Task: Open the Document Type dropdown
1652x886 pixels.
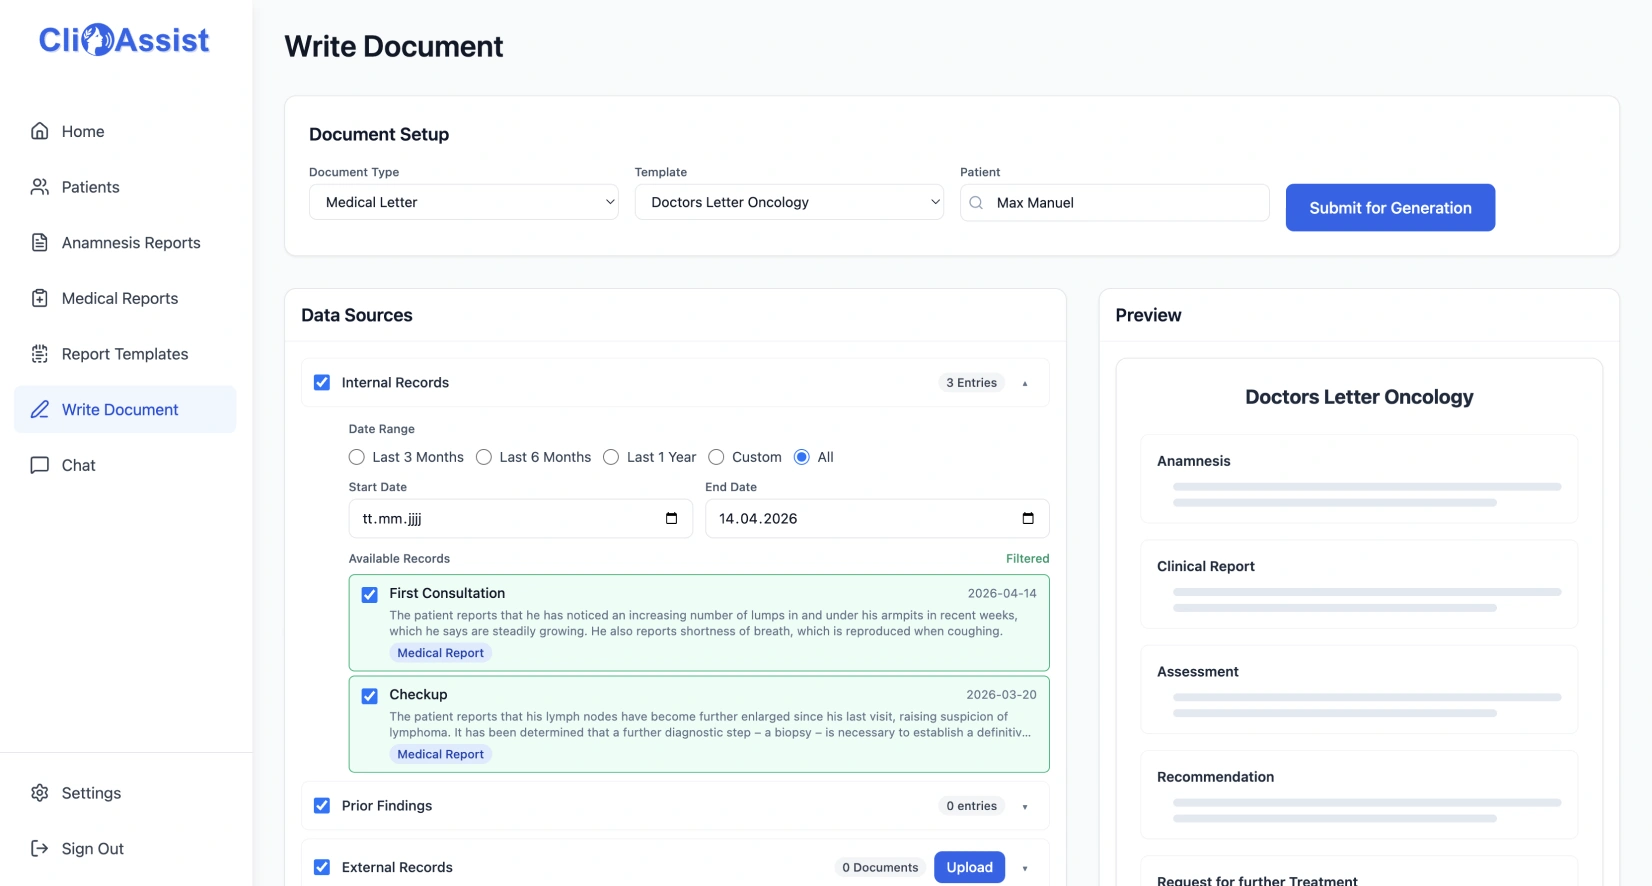Action: (463, 202)
